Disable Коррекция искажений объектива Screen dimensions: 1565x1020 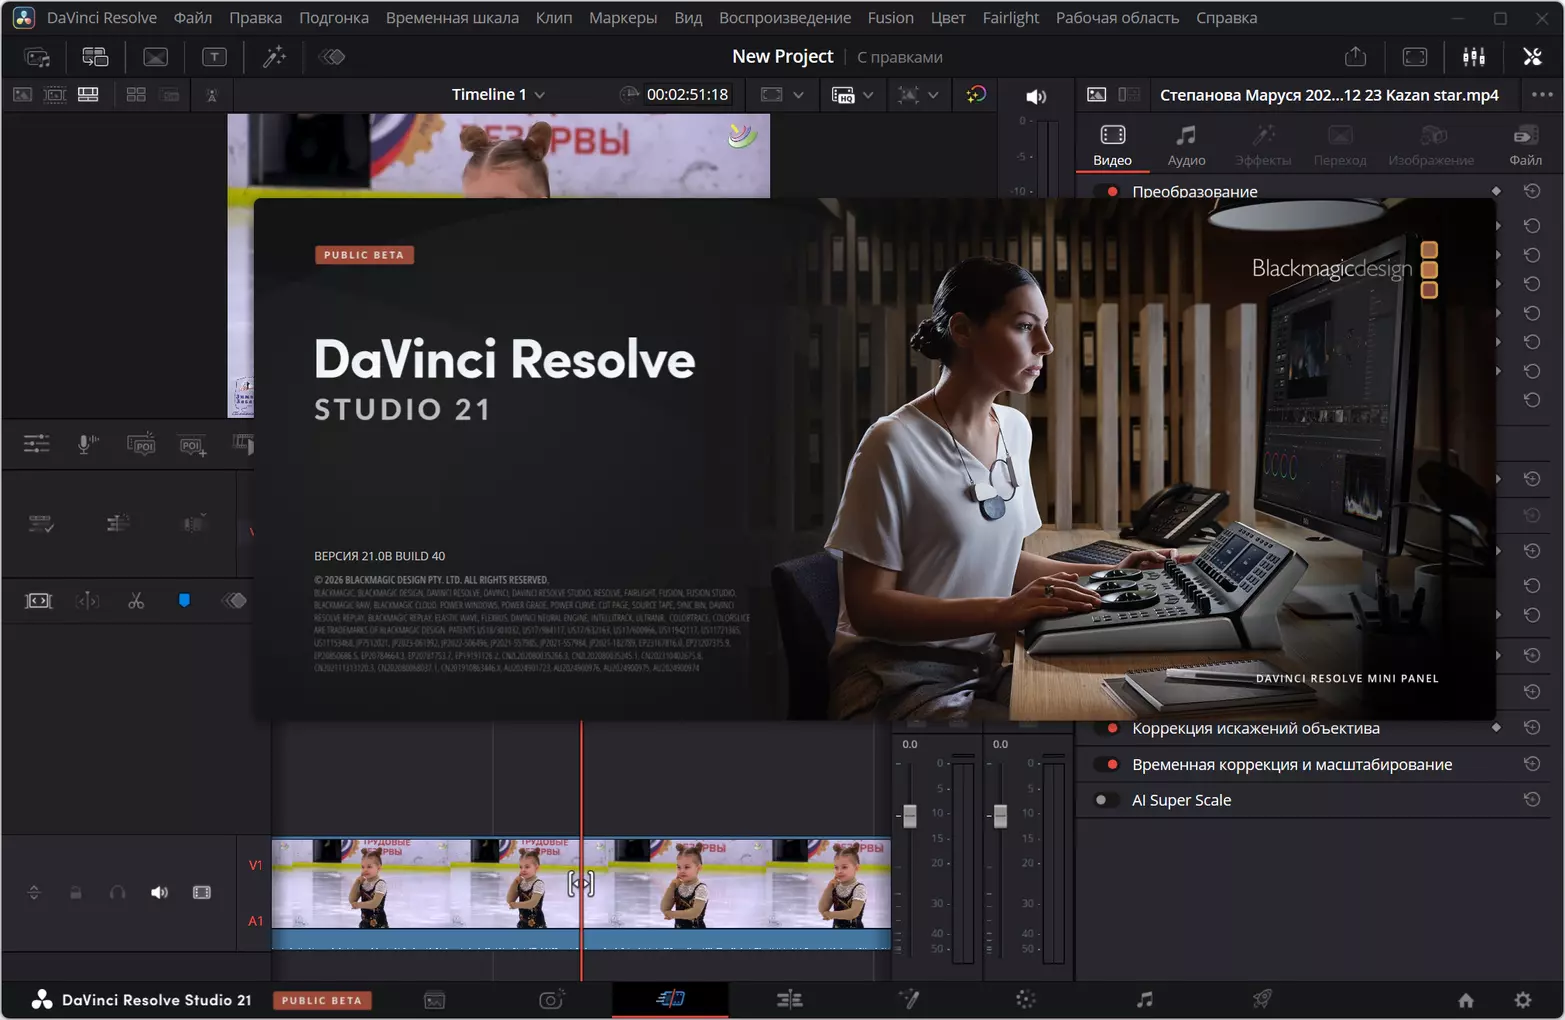click(1107, 728)
